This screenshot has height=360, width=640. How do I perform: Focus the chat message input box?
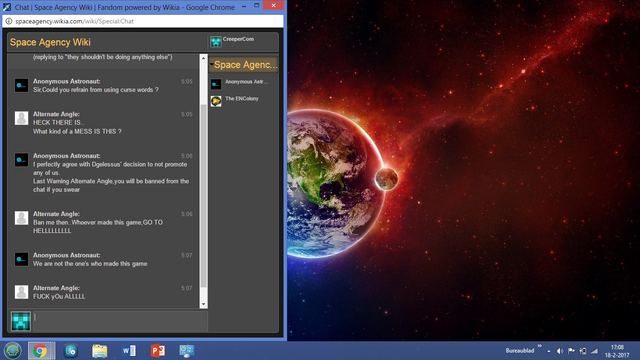click(x=120, y=320)
